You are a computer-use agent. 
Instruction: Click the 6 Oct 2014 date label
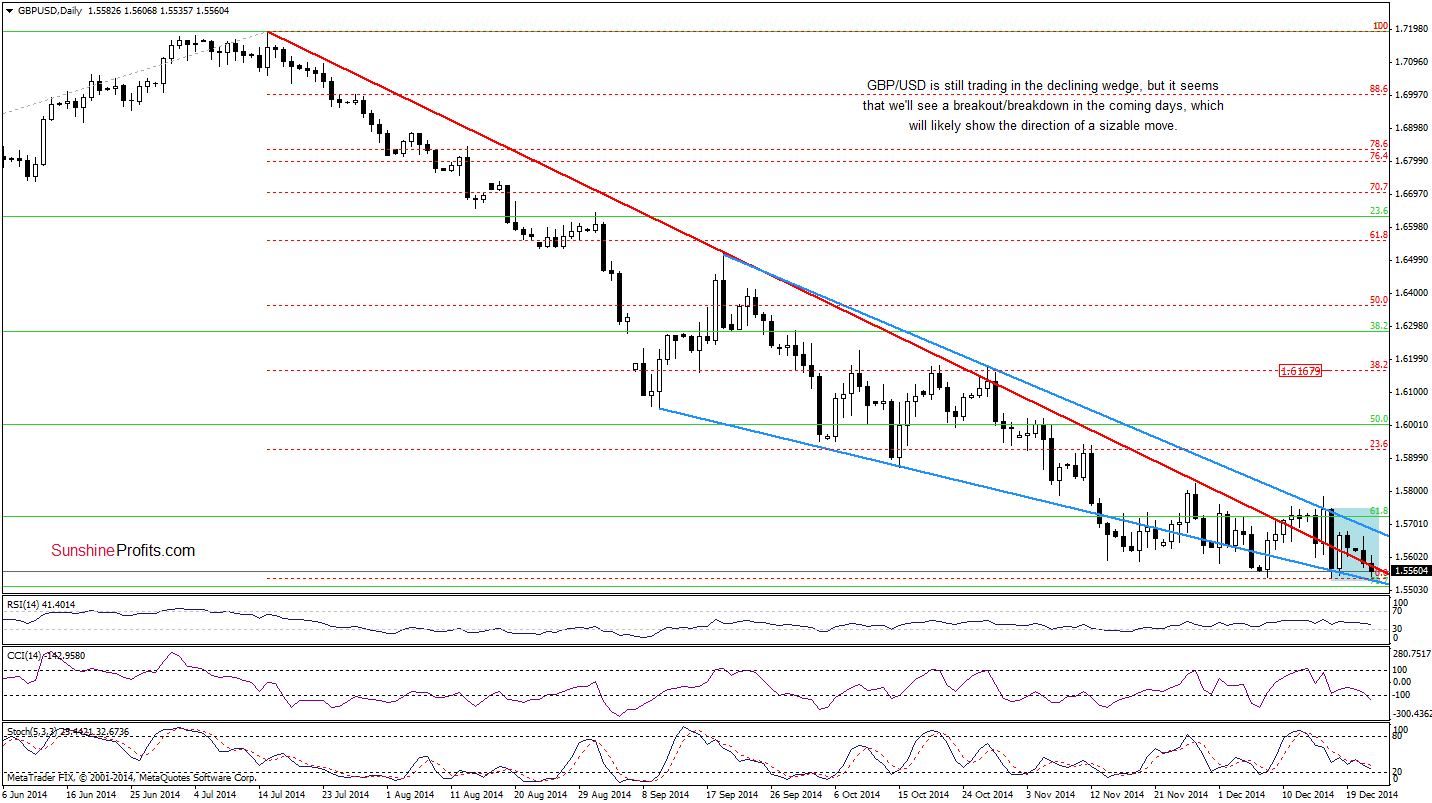point(858,794)
